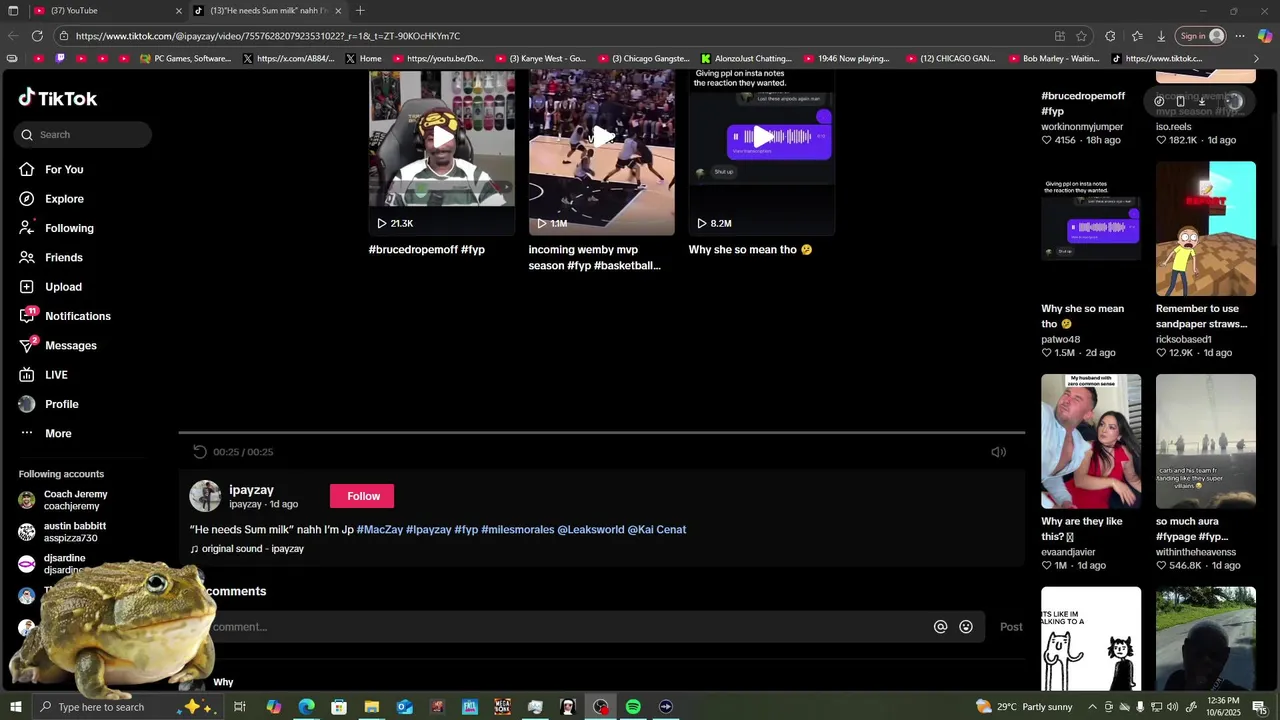Open Outlook from the taskbar
The image size is (1280, 720).
coord(404,707)
